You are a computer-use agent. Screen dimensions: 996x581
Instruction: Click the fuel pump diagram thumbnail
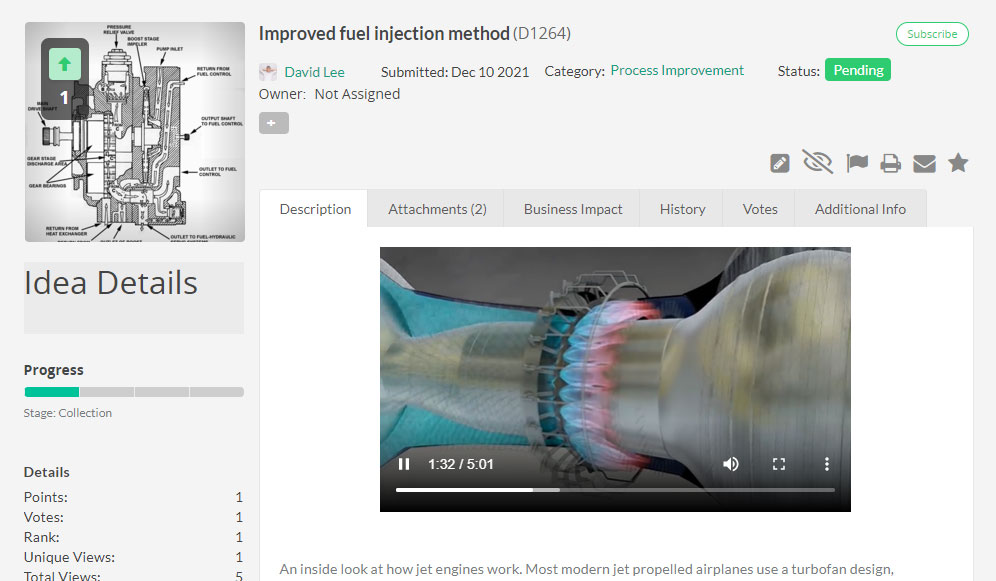(x=135, y=132)
